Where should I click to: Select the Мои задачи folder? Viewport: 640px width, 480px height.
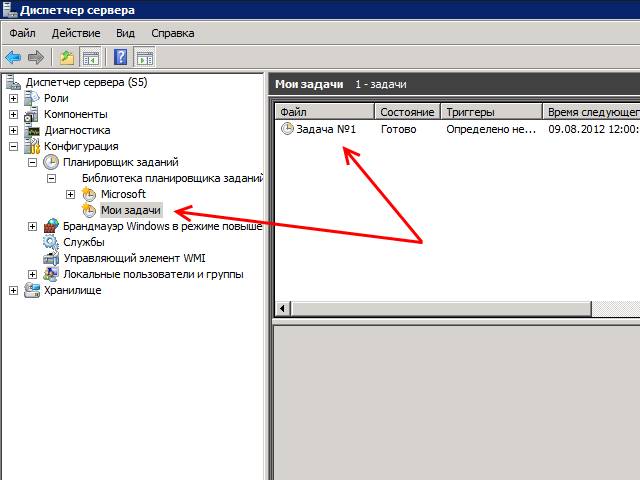tap(130, 210)
